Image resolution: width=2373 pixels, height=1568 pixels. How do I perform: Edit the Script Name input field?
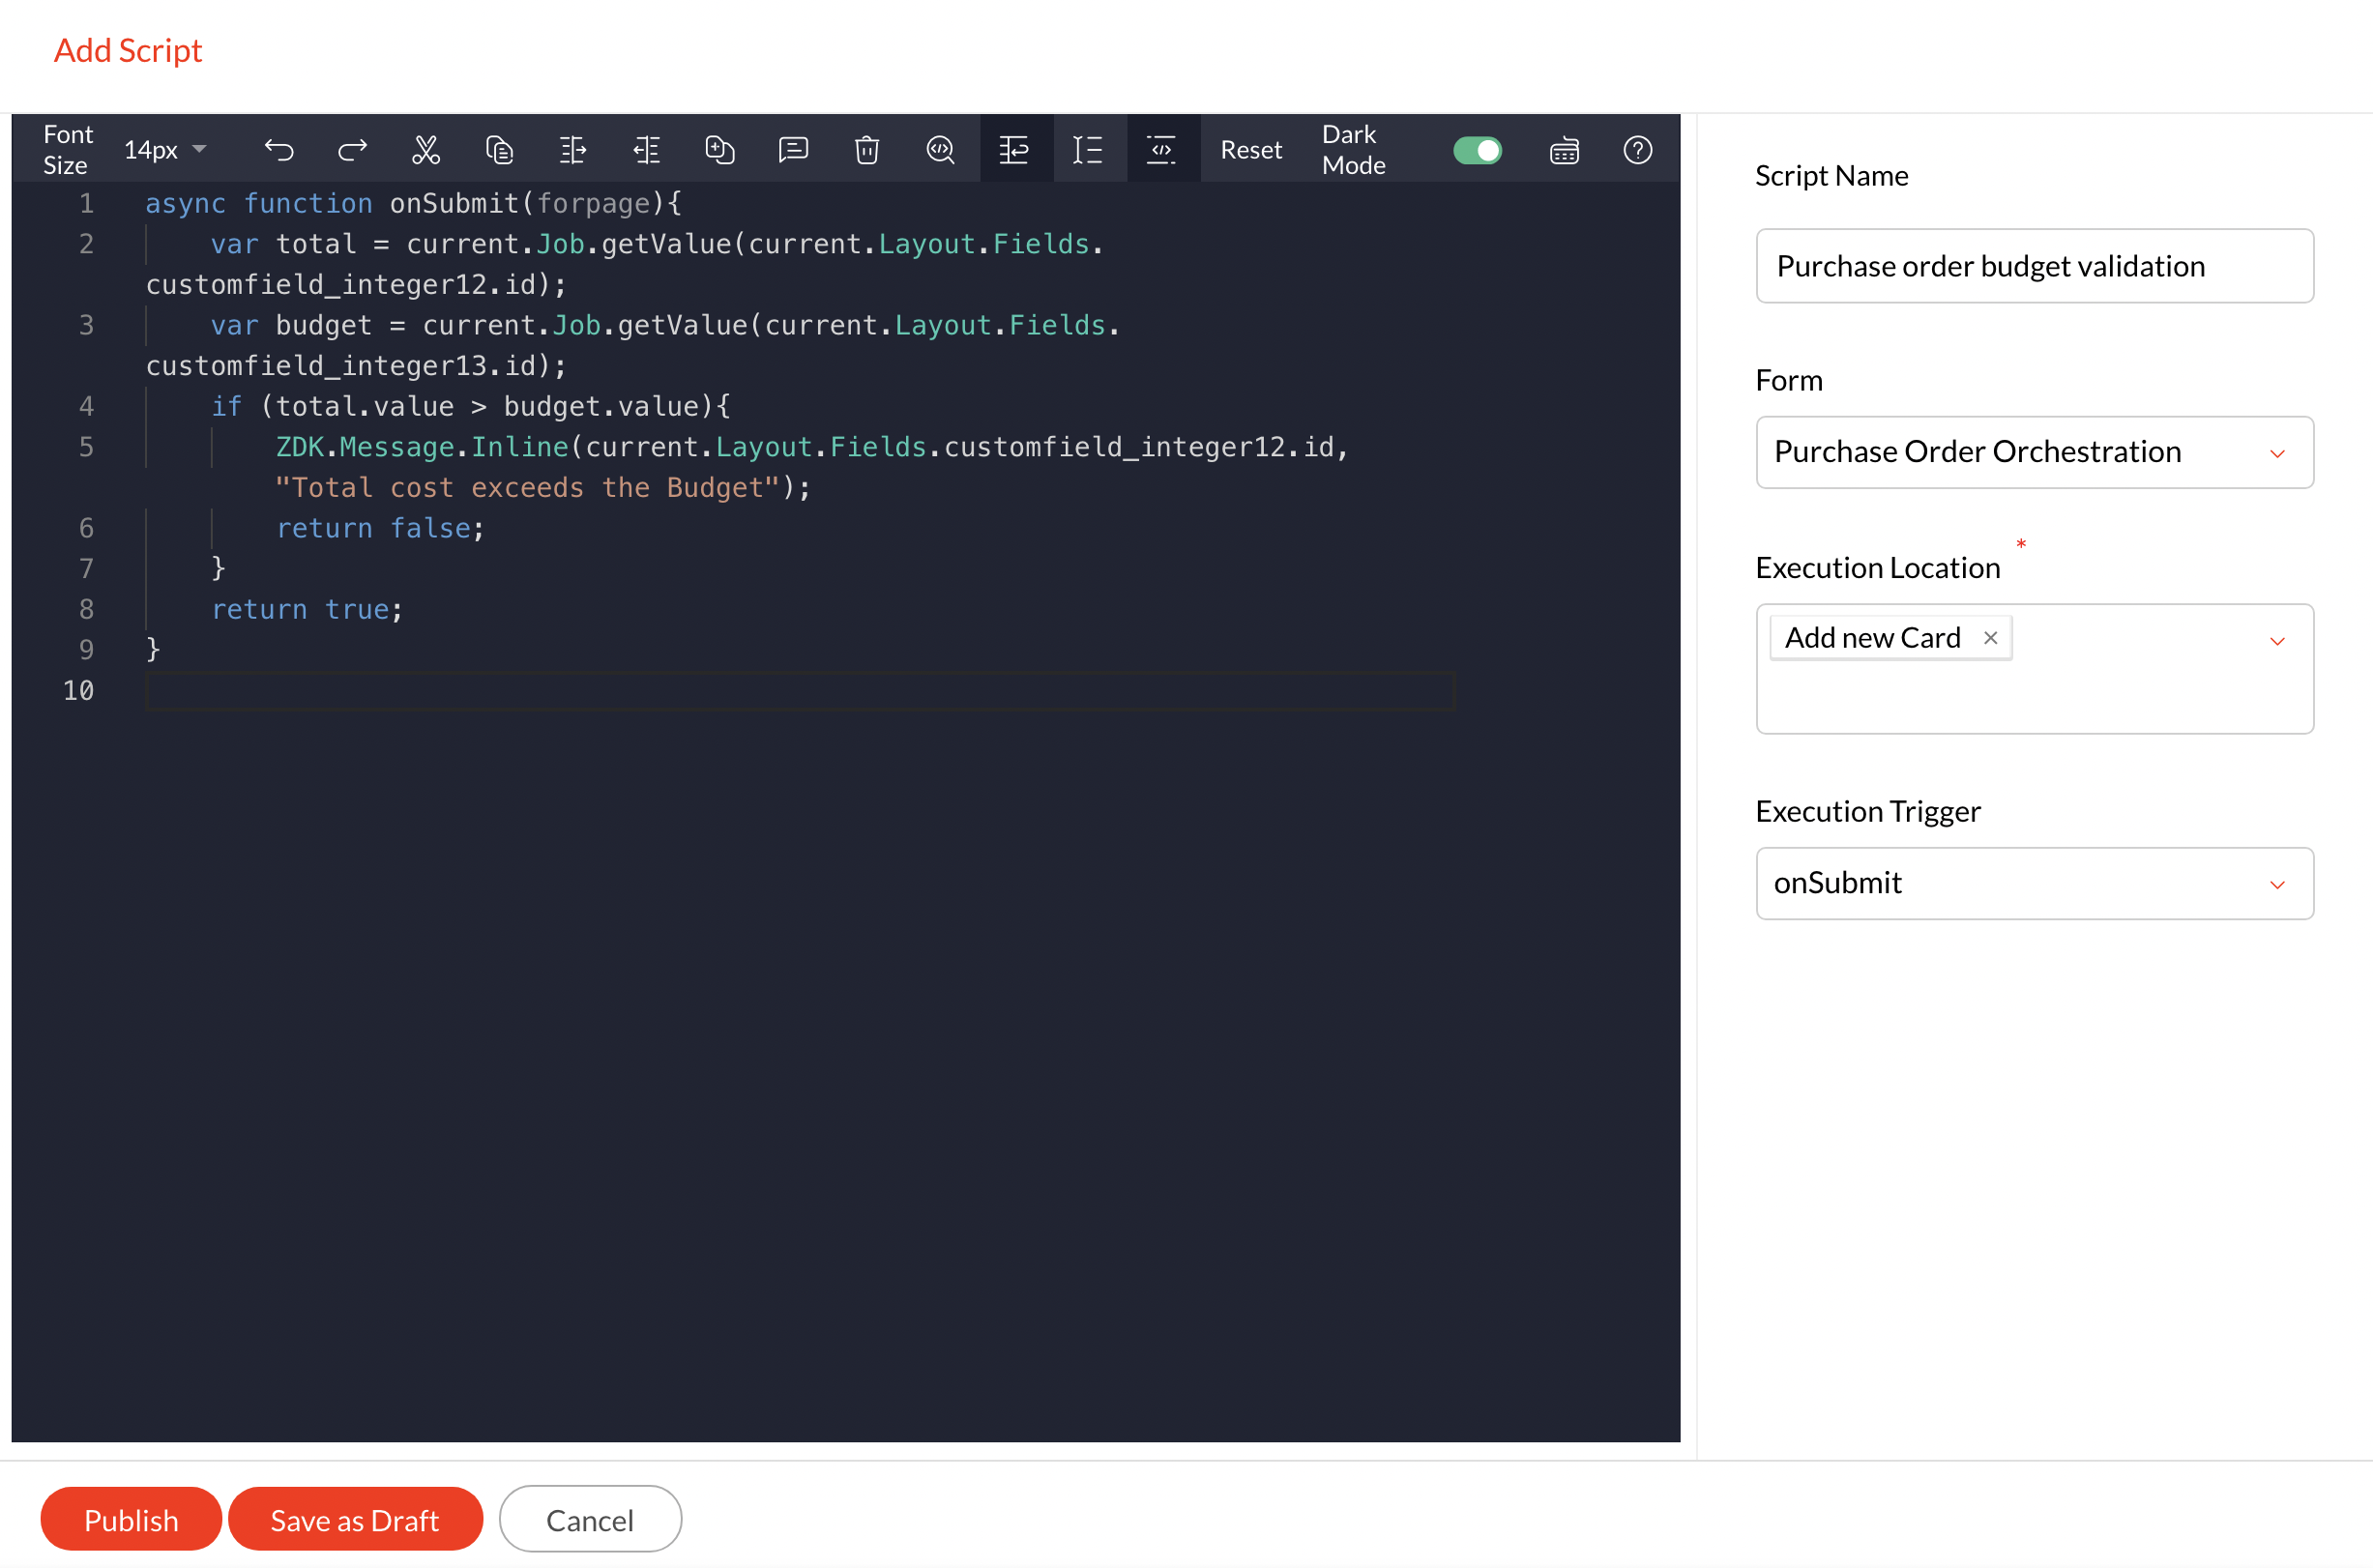pos(2034,266)
